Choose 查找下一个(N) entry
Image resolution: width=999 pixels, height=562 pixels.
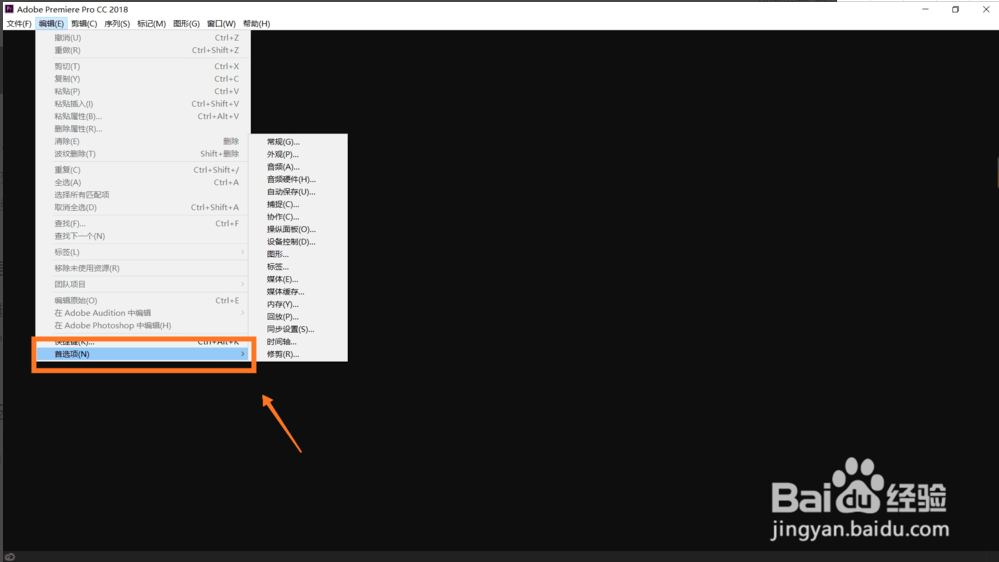click(143, 236)
